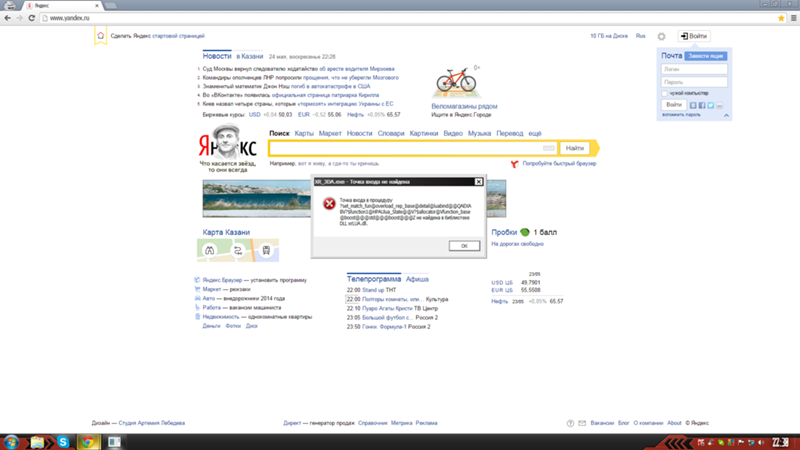Click the green traffic indicator circle
Viewport: 800px width, 450px height.
pyautogui.click(x=524, y=232)
